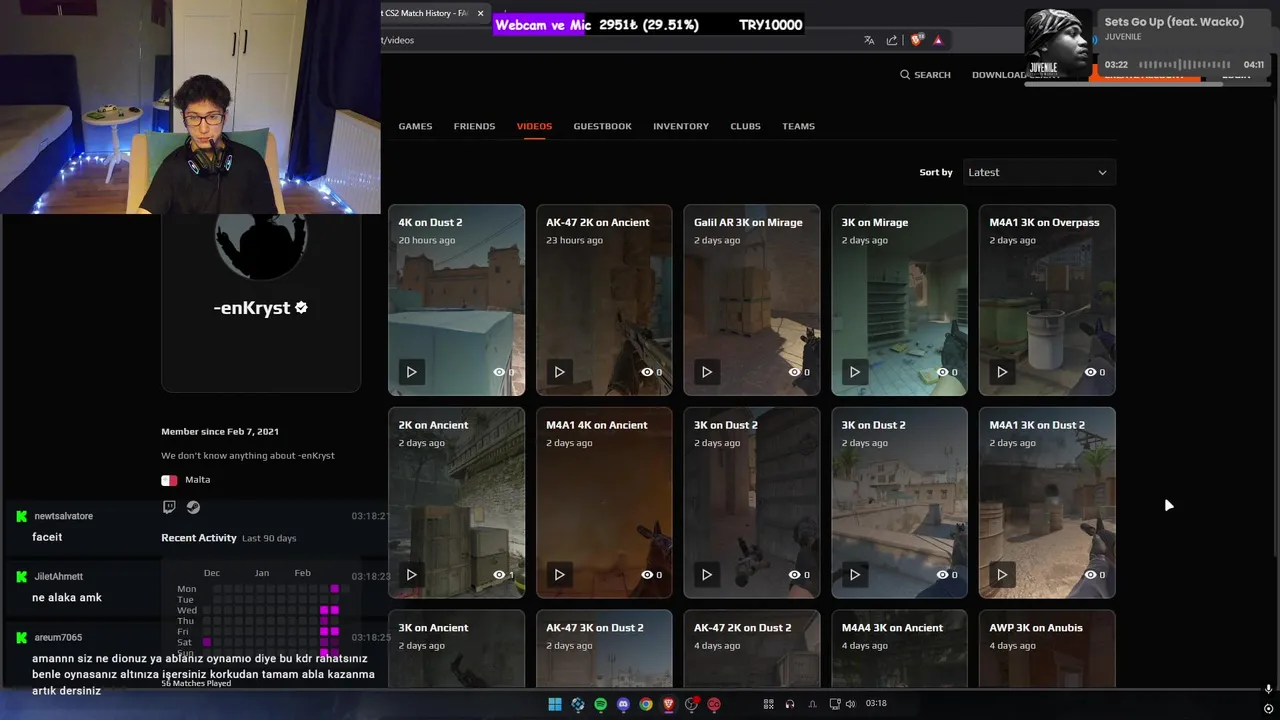Click chat username JiletAhmettt

click(x=58, y=577)
